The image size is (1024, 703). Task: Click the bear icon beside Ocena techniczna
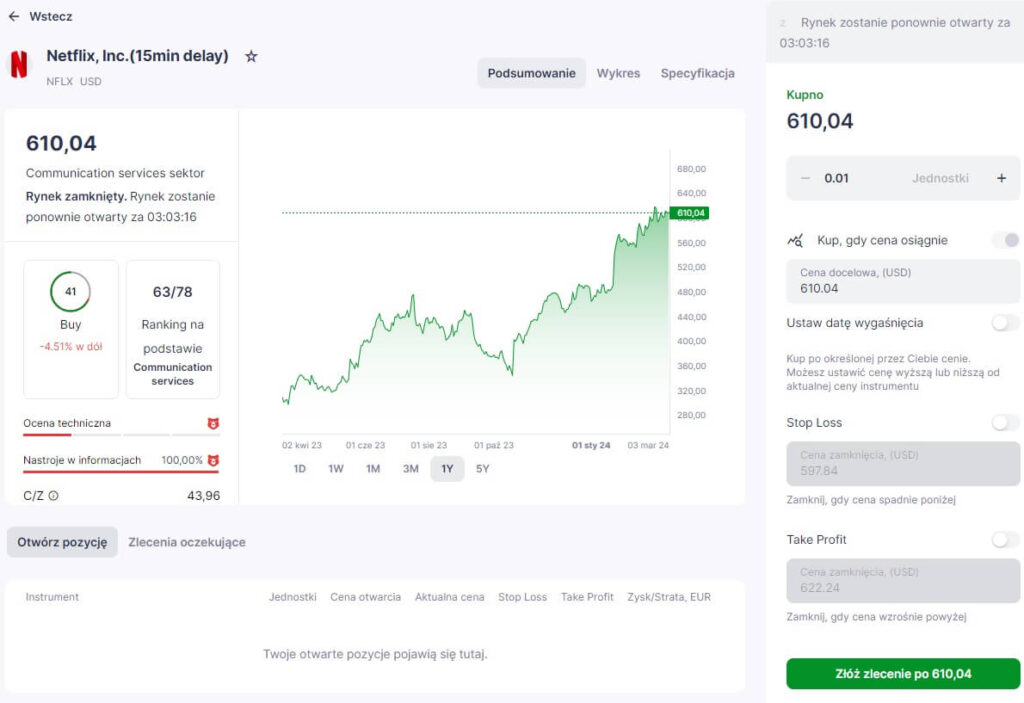coord(213,424)
